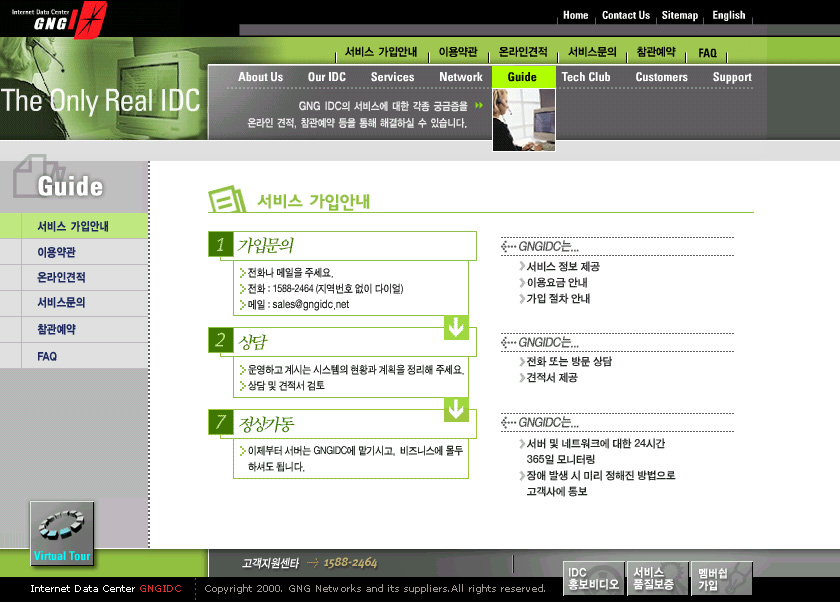The height and width of the screenshot is (602, 840).
Task: Click the green arrow below step 2 상담
Action: point(456,409)
